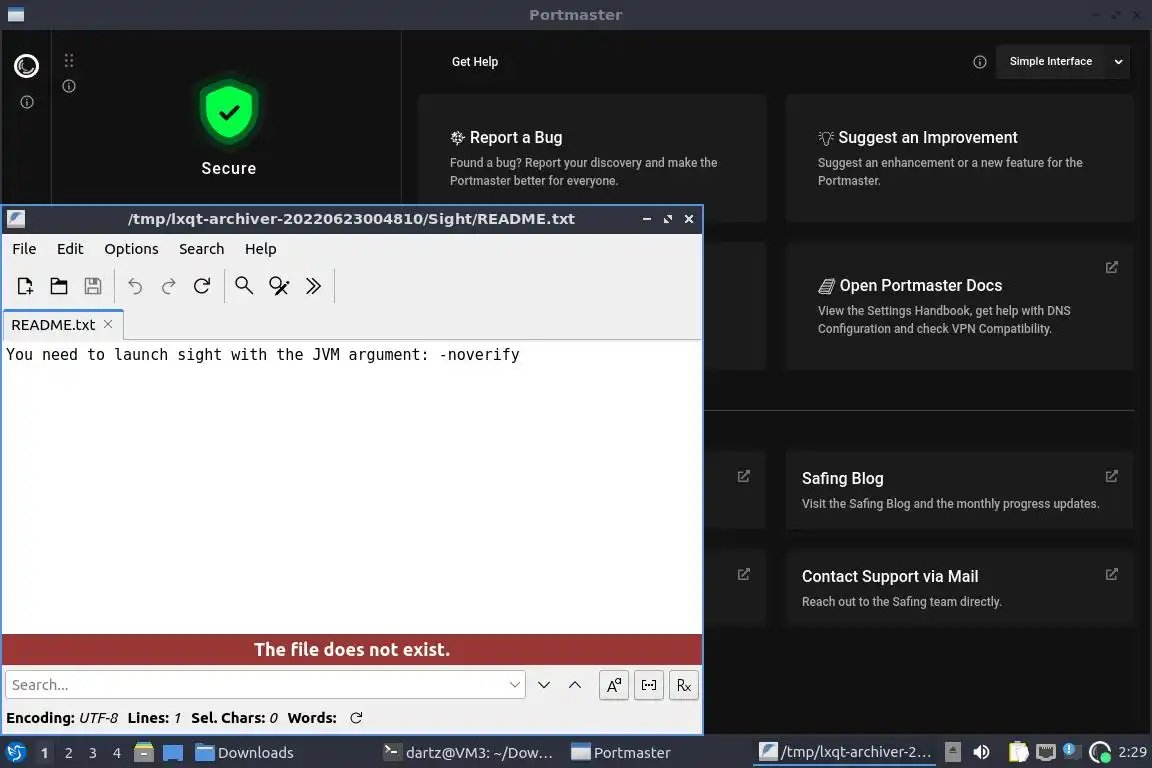
Task: Click the Get Help heading in Portmaster
Action: (475, 62)
